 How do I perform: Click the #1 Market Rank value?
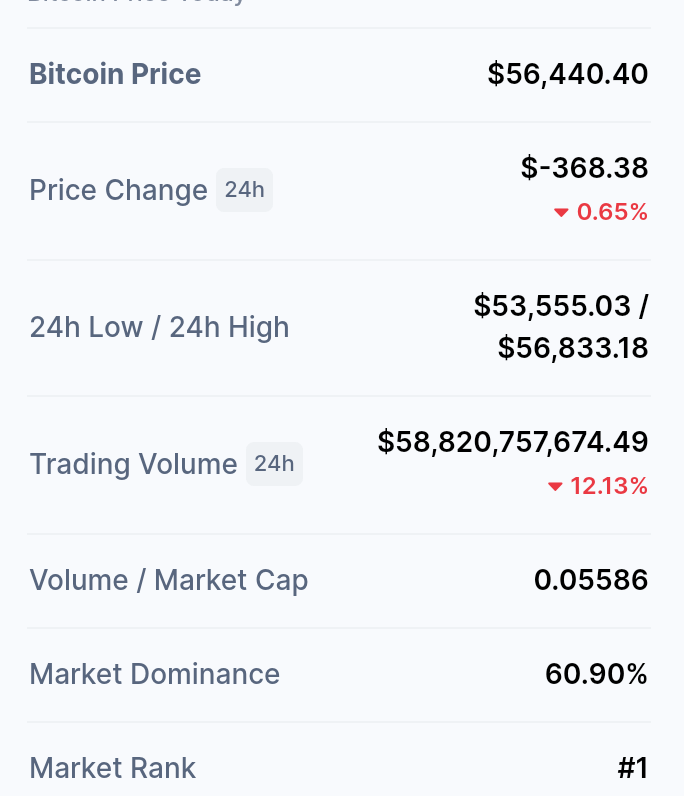(x=633, y=768)
